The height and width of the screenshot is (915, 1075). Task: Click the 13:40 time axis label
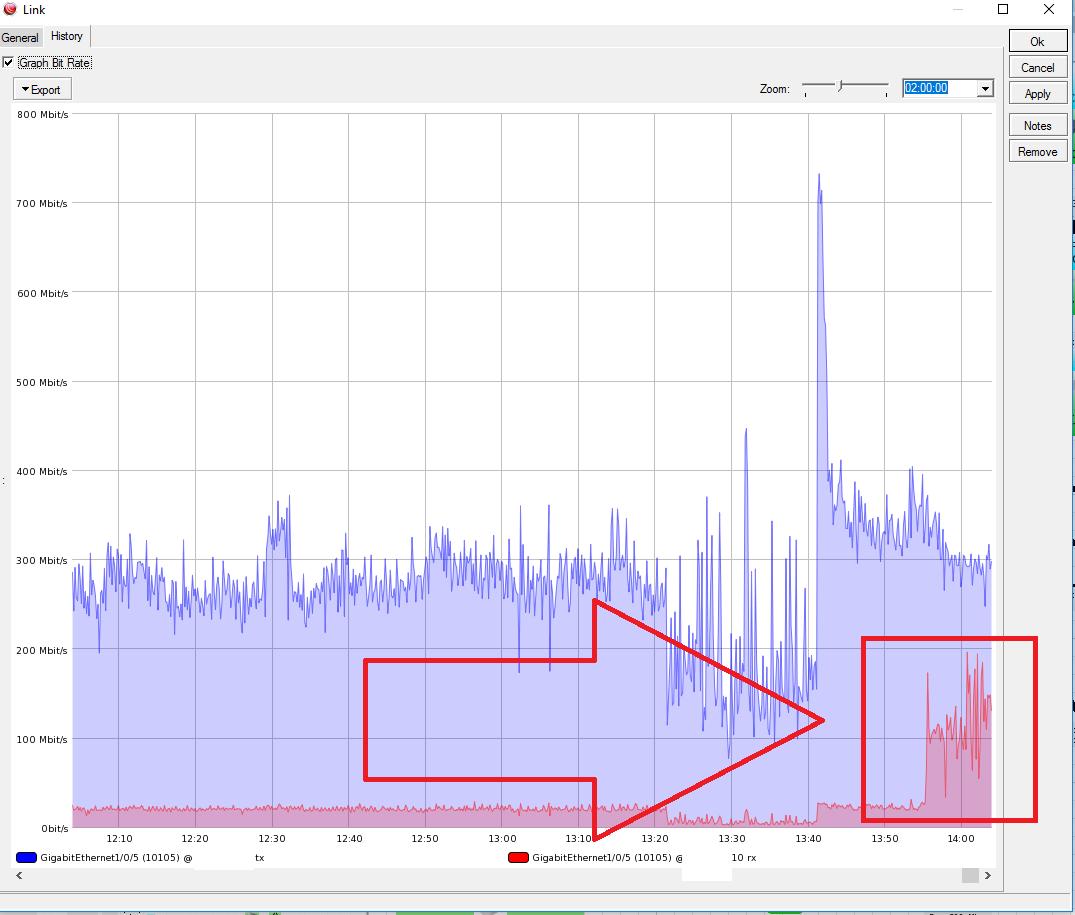tap(808, 838)
